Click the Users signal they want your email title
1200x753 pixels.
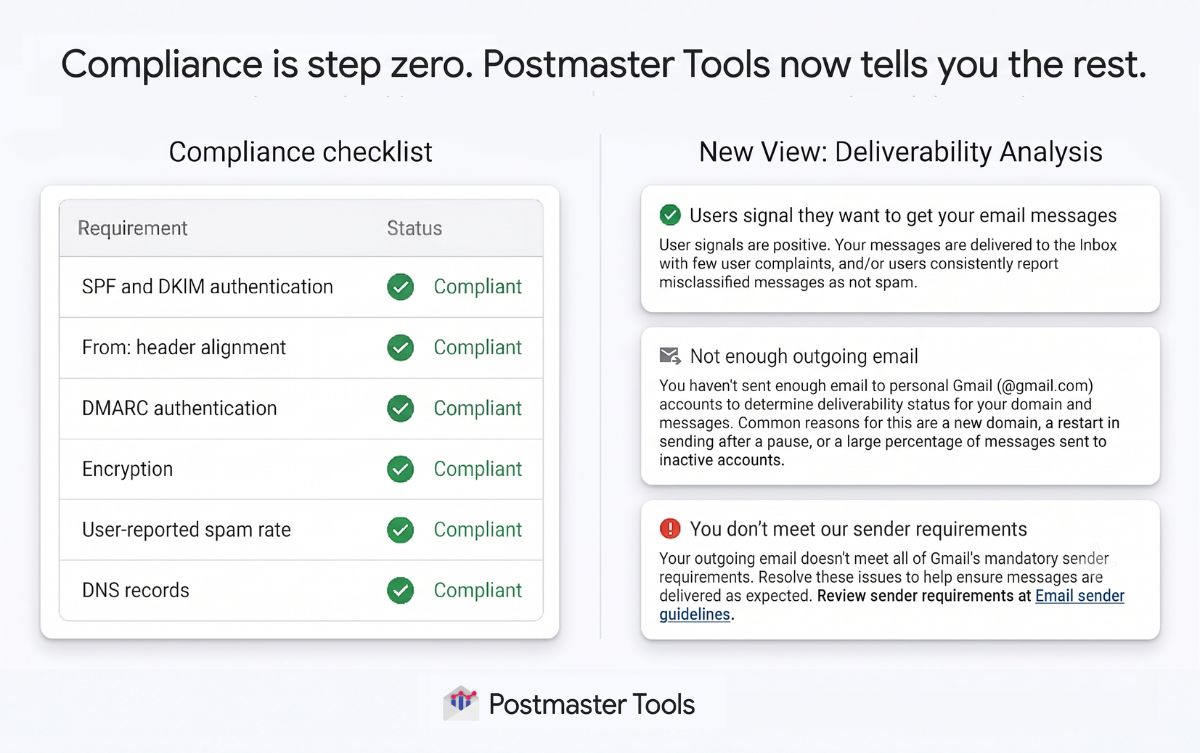903,216
